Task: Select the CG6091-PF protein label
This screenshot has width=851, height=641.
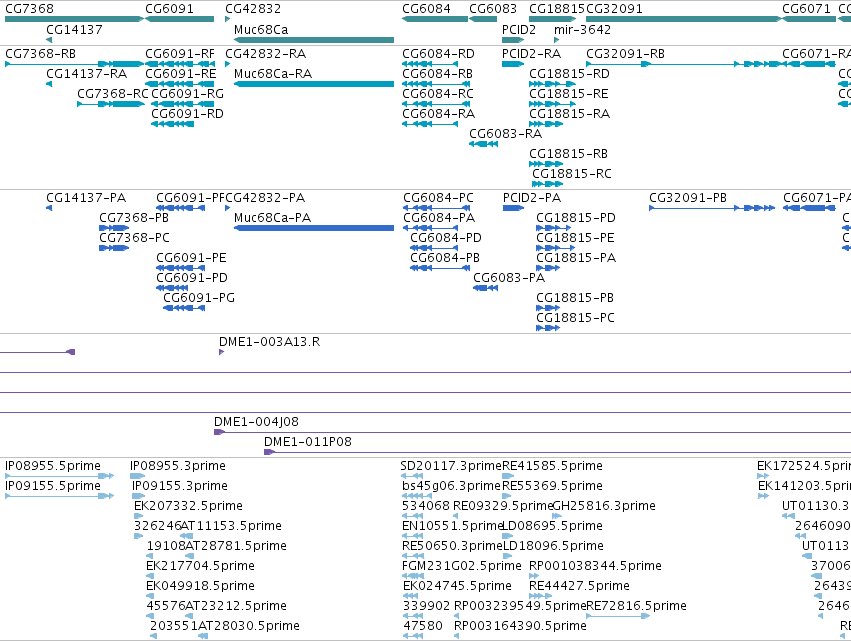Action: [x=190, y=198]
